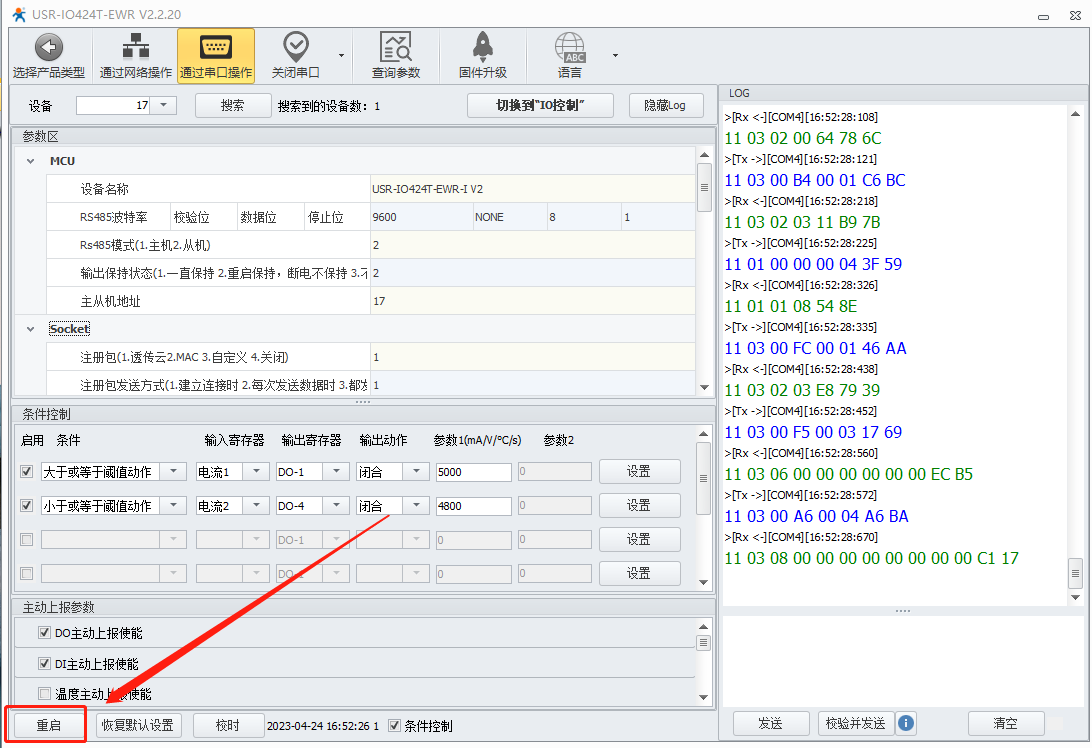Open the 闭合 action dropdown in DO-1 row
The image size is (1092, 748).
coord(416,472)
